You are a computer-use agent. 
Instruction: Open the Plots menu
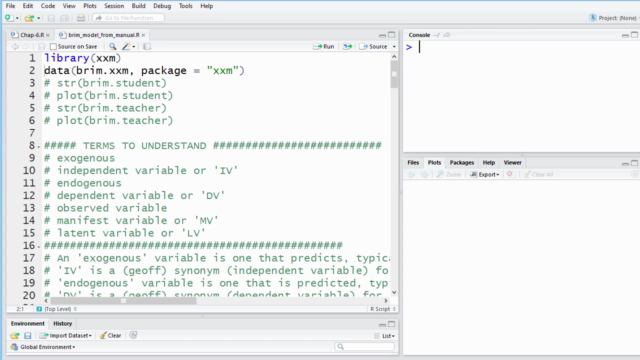[90, 6]
